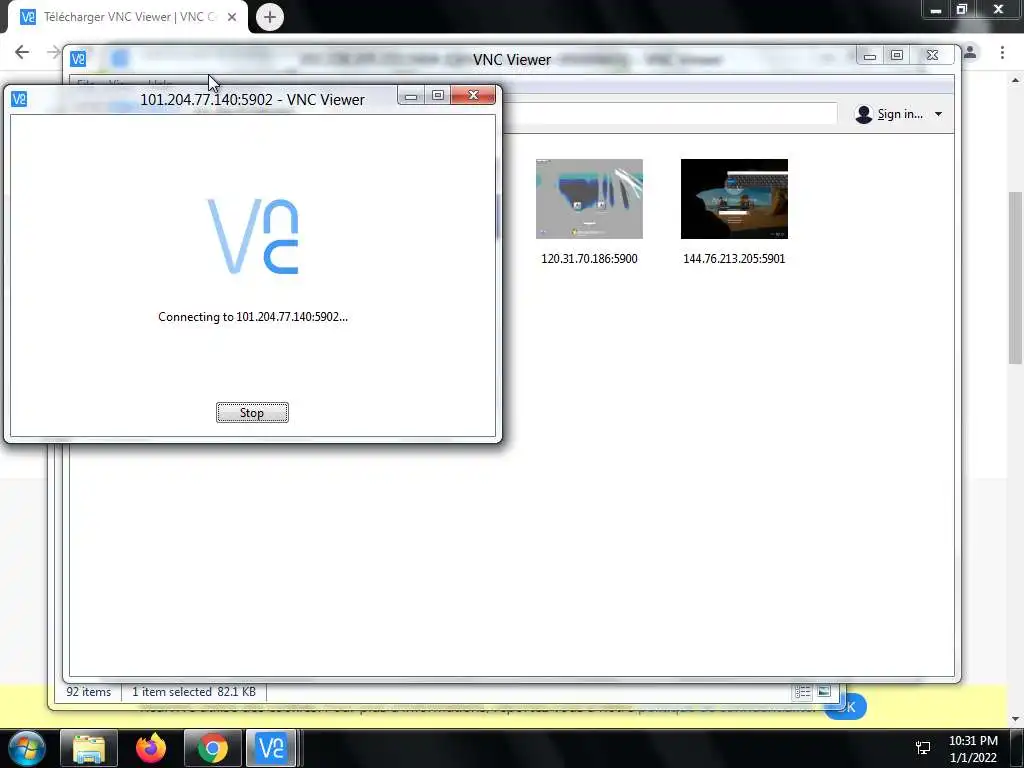Click the Show desktop strip by the clock

tap(1019, 748)
